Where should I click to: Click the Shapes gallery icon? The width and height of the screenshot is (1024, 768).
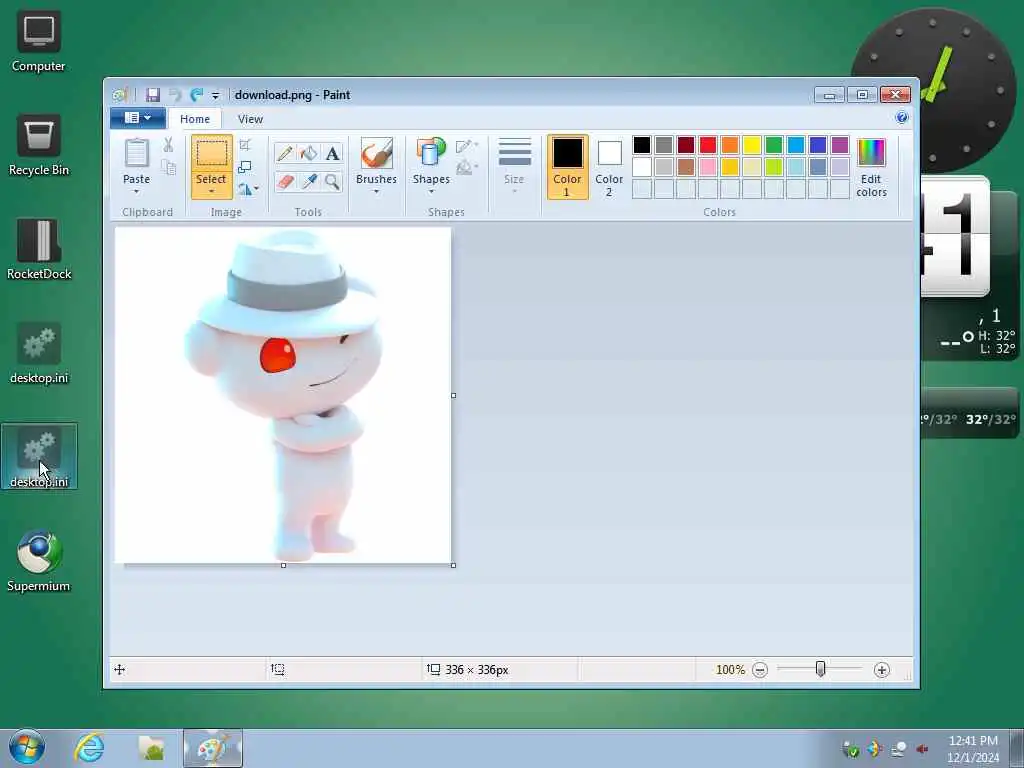click(x=431, y=153)
